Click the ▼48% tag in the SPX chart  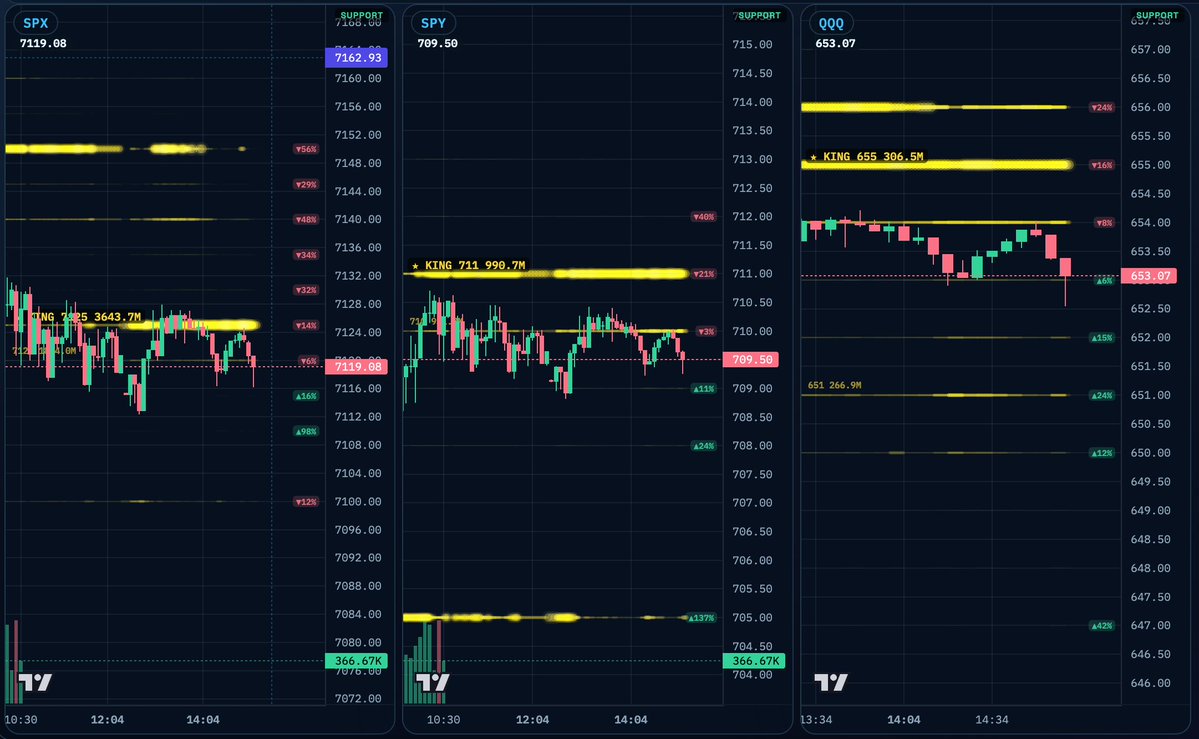306,220
